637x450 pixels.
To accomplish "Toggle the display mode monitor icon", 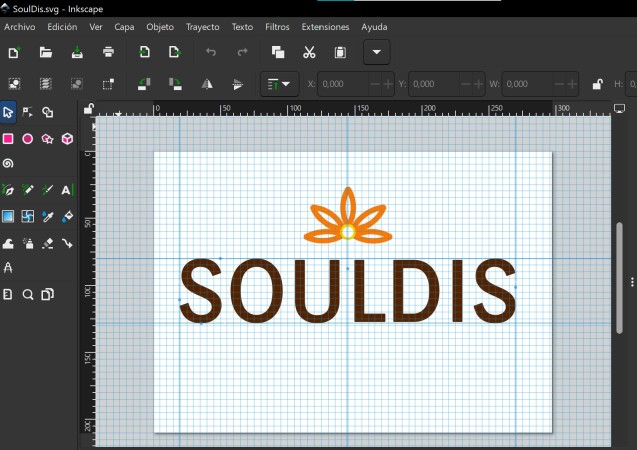I will [x=620, y=108].
